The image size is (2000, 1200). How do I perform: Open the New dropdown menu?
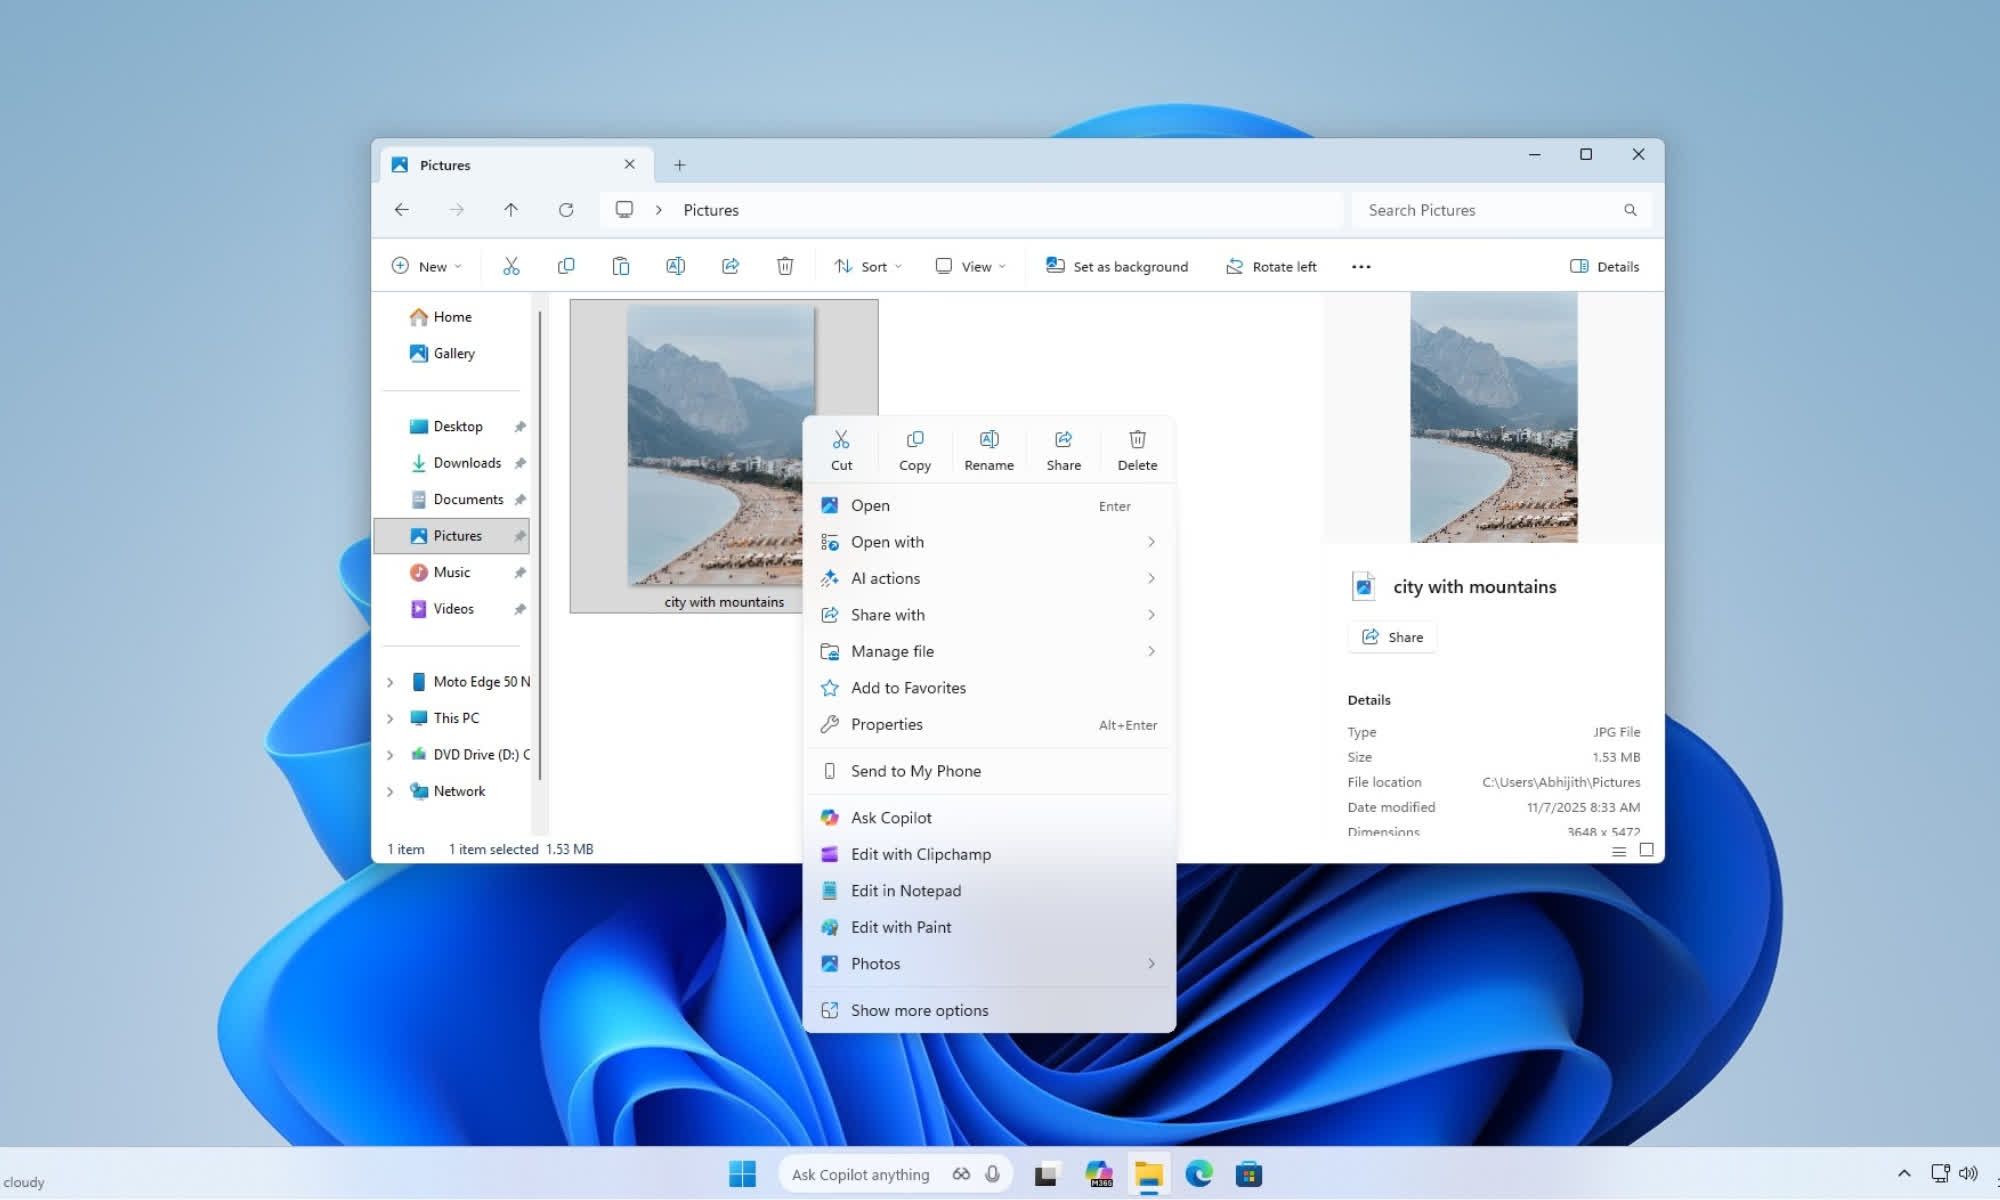[x=427, y=265]
